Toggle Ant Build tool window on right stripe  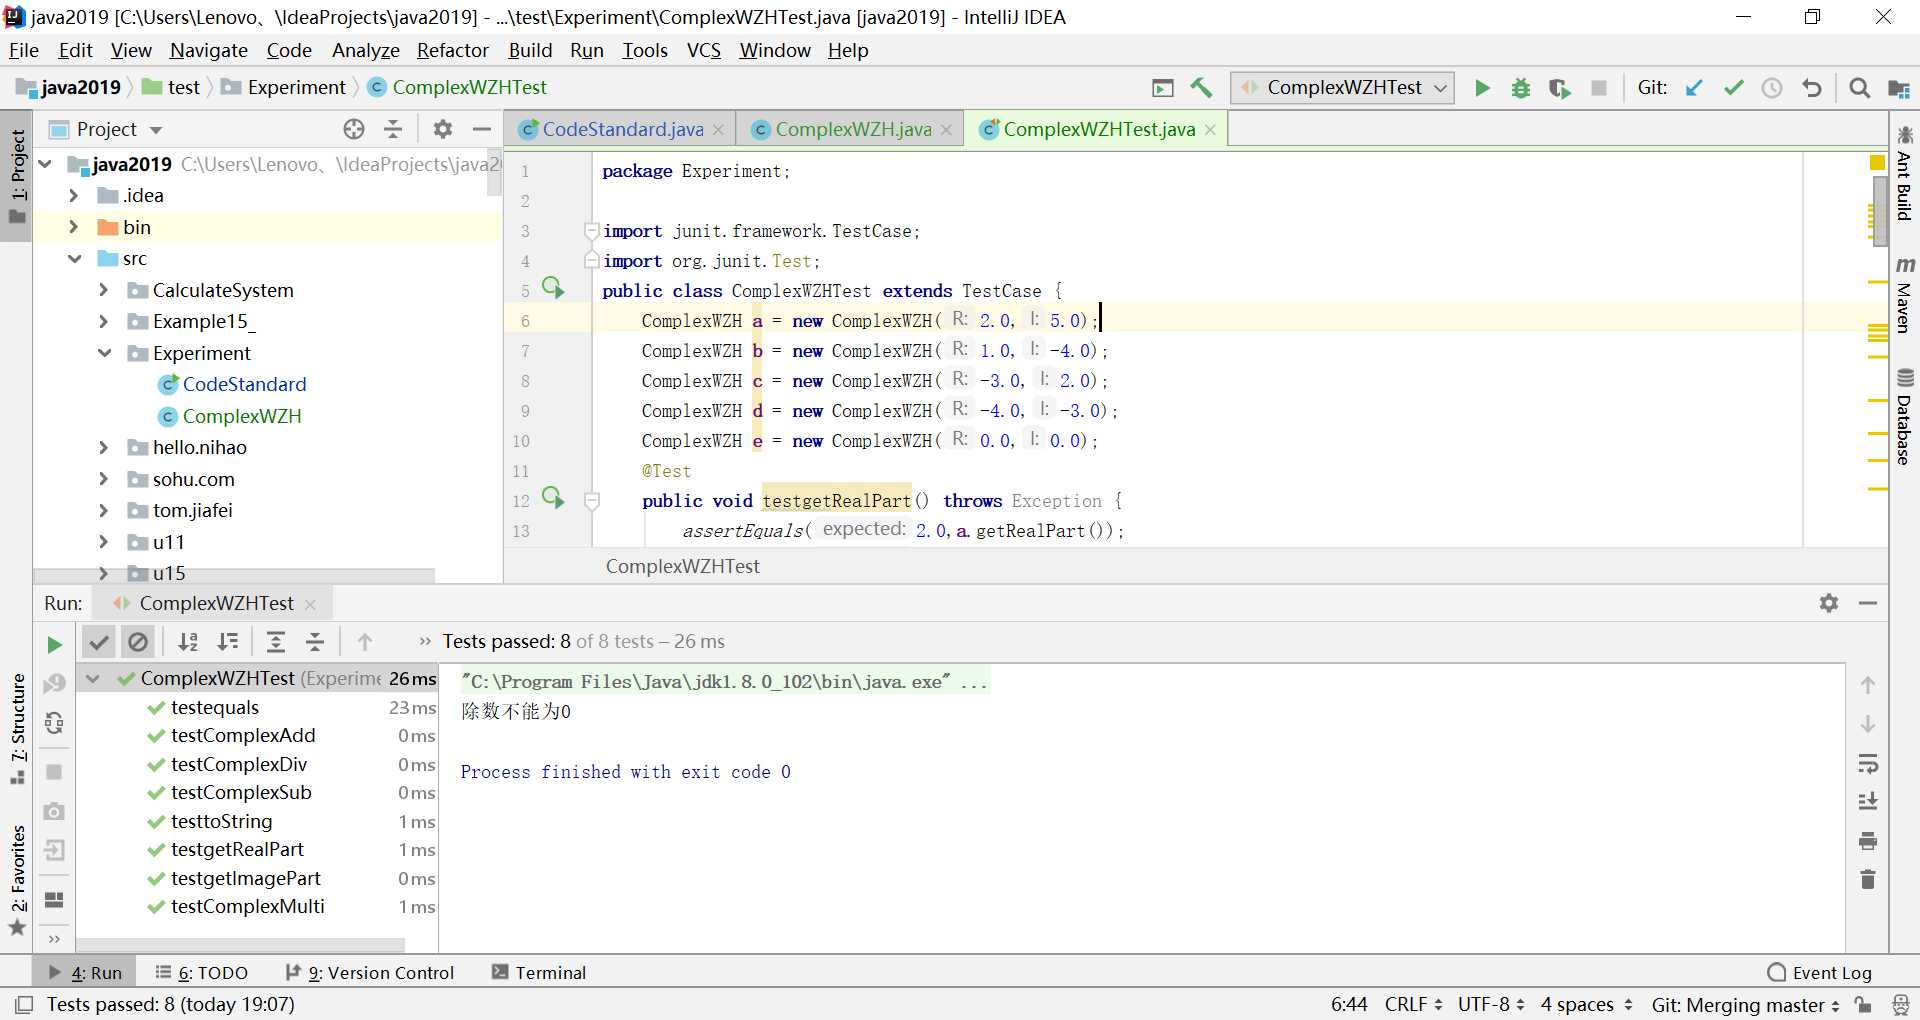(x=1905, y=174)
